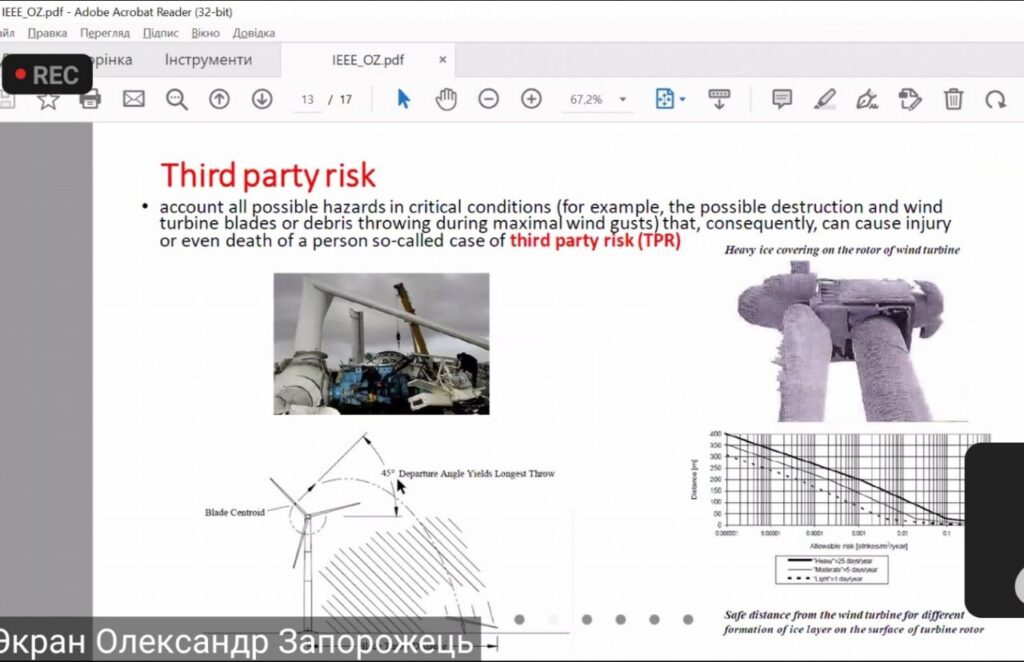
Task: Click the REC recording indicator
Action: pyautogui.click(x=47, y=75)
